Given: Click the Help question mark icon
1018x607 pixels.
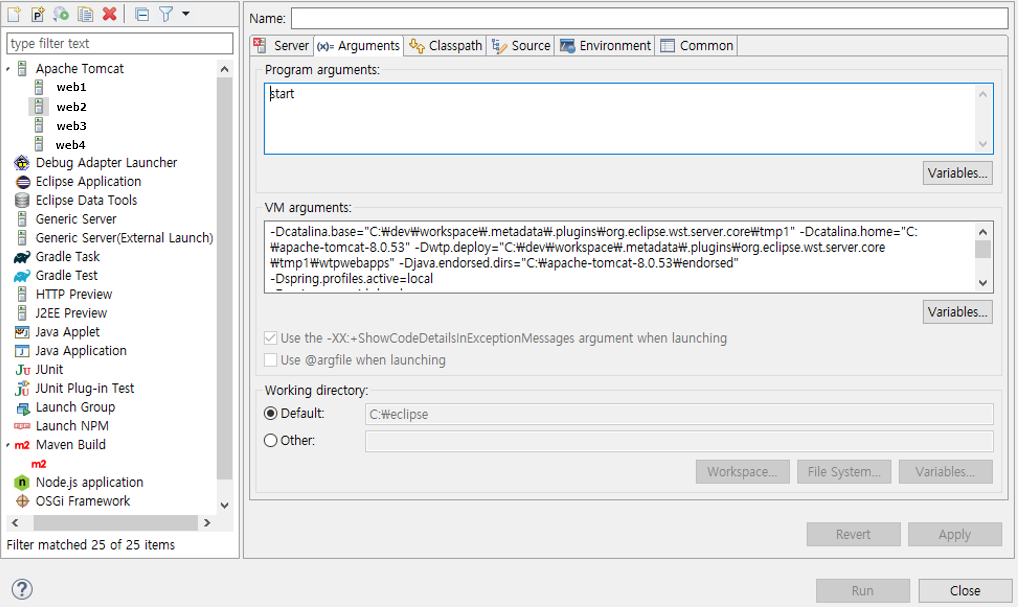Looking at the screenshot, I should click(22, 589).
